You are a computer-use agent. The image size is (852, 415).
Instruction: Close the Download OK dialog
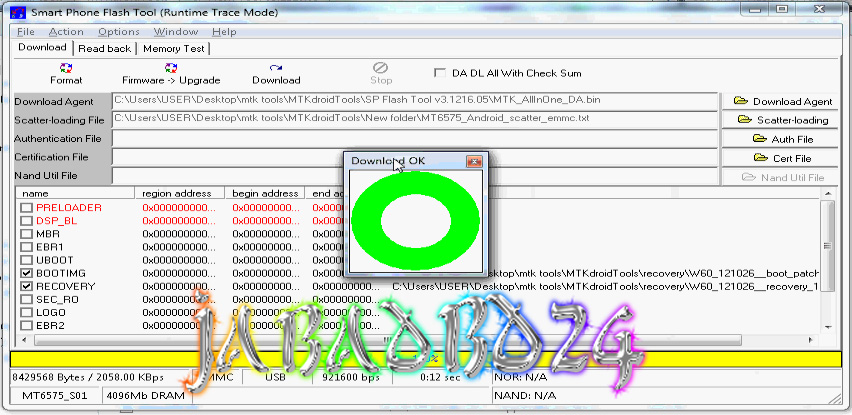(x=474, y=161)
